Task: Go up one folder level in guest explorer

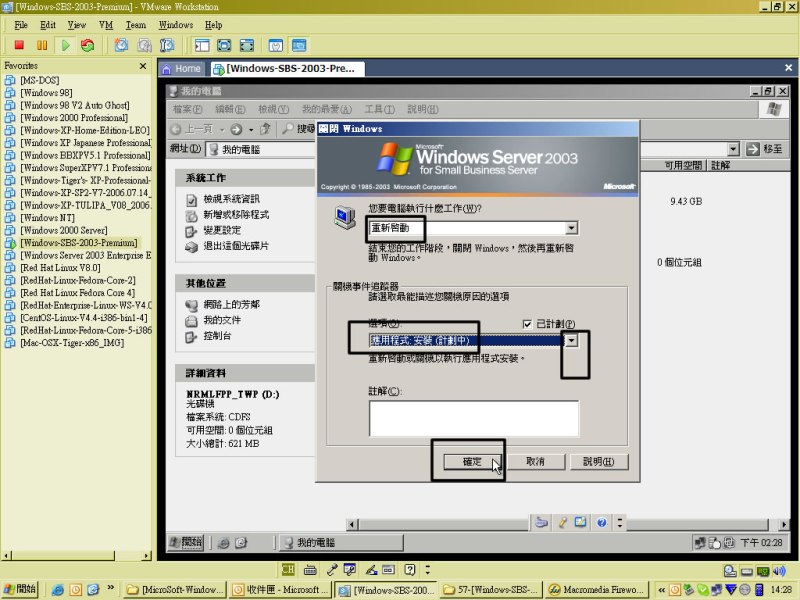Action: pyautogui.click(x=265, y=129)
